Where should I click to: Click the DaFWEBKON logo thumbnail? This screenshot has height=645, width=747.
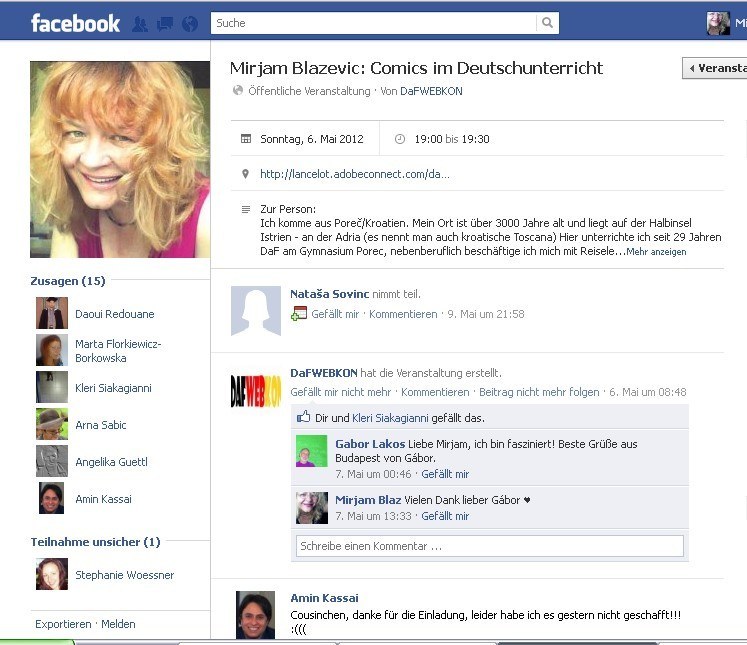click(x=256, y=391)
